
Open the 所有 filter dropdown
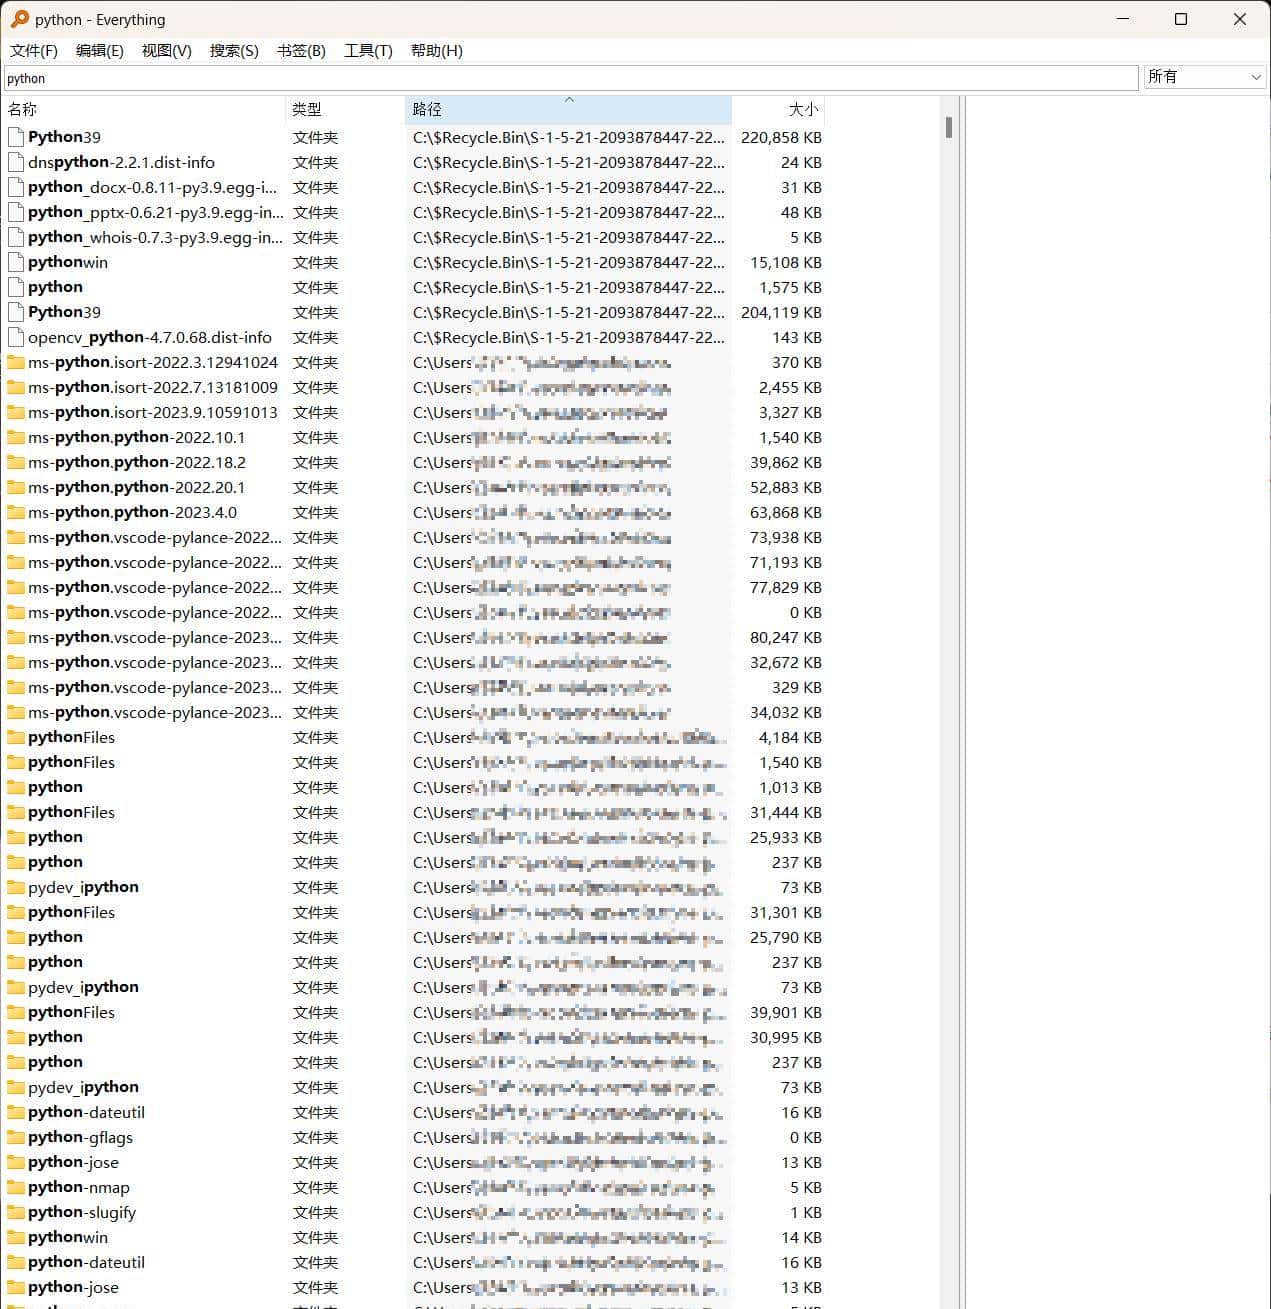(1204, 77)
